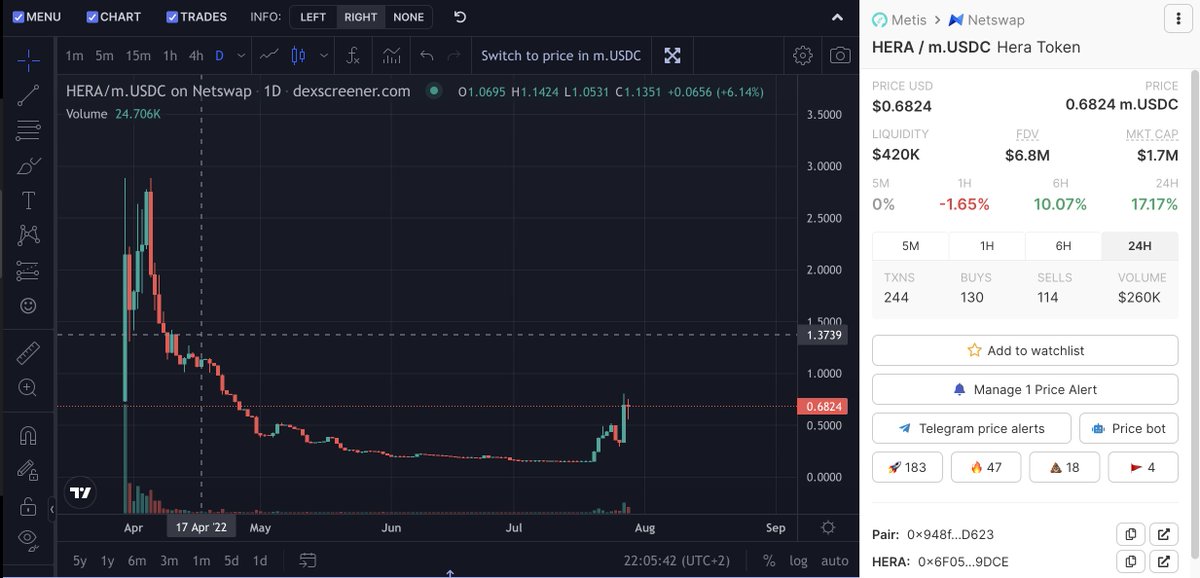Open the chart settings gear
The image size is (1200, 578).
coord(802,55)
